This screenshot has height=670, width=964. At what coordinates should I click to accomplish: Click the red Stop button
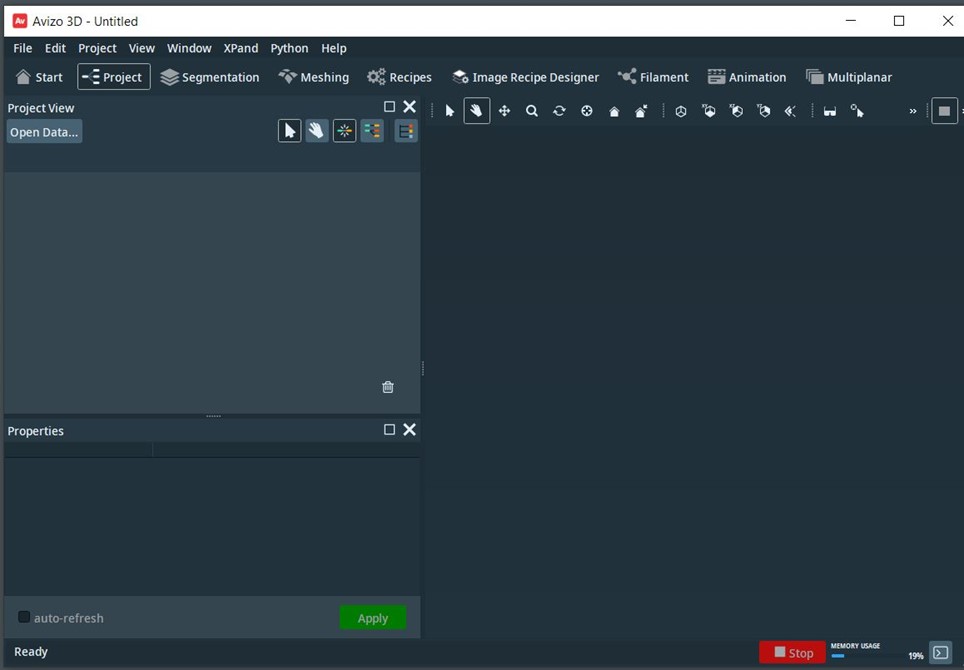792,652
